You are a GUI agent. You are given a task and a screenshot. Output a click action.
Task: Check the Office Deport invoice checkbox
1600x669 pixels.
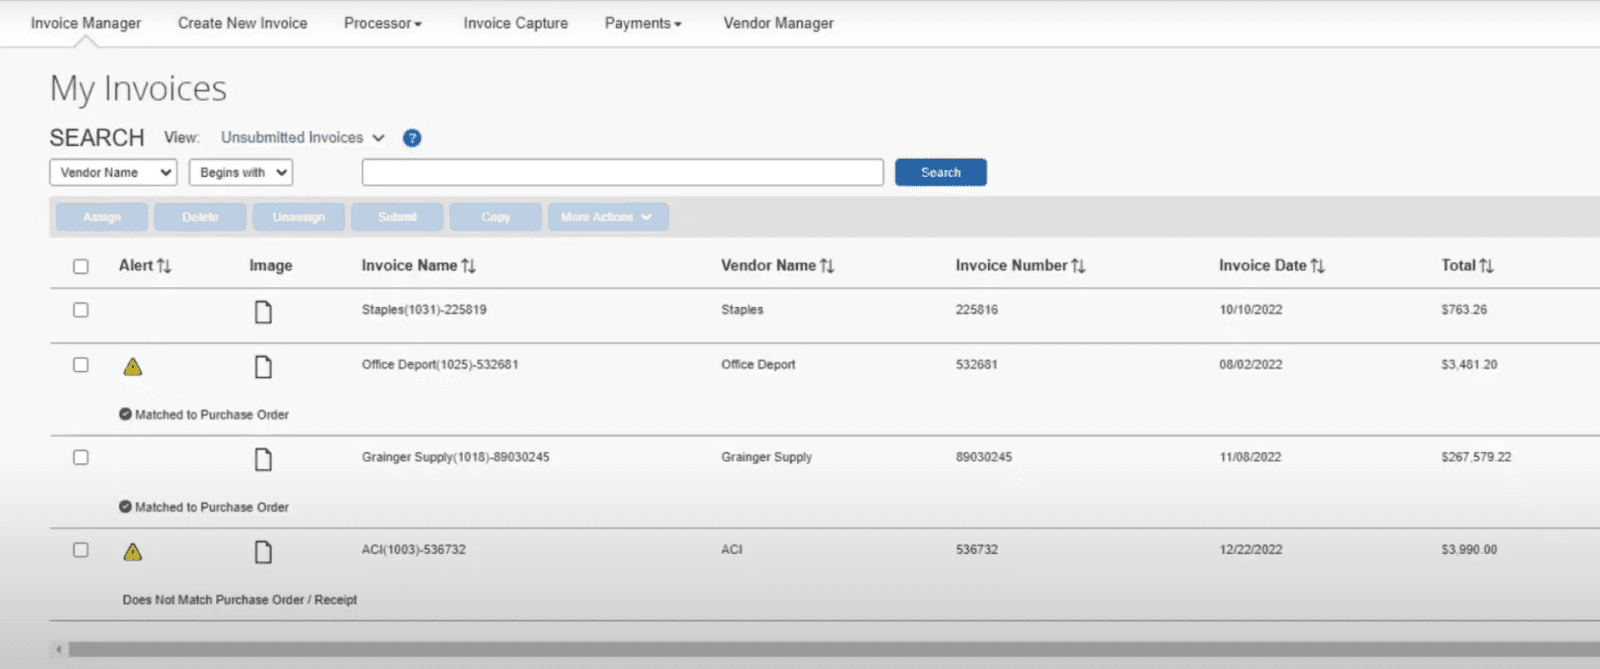81,365
